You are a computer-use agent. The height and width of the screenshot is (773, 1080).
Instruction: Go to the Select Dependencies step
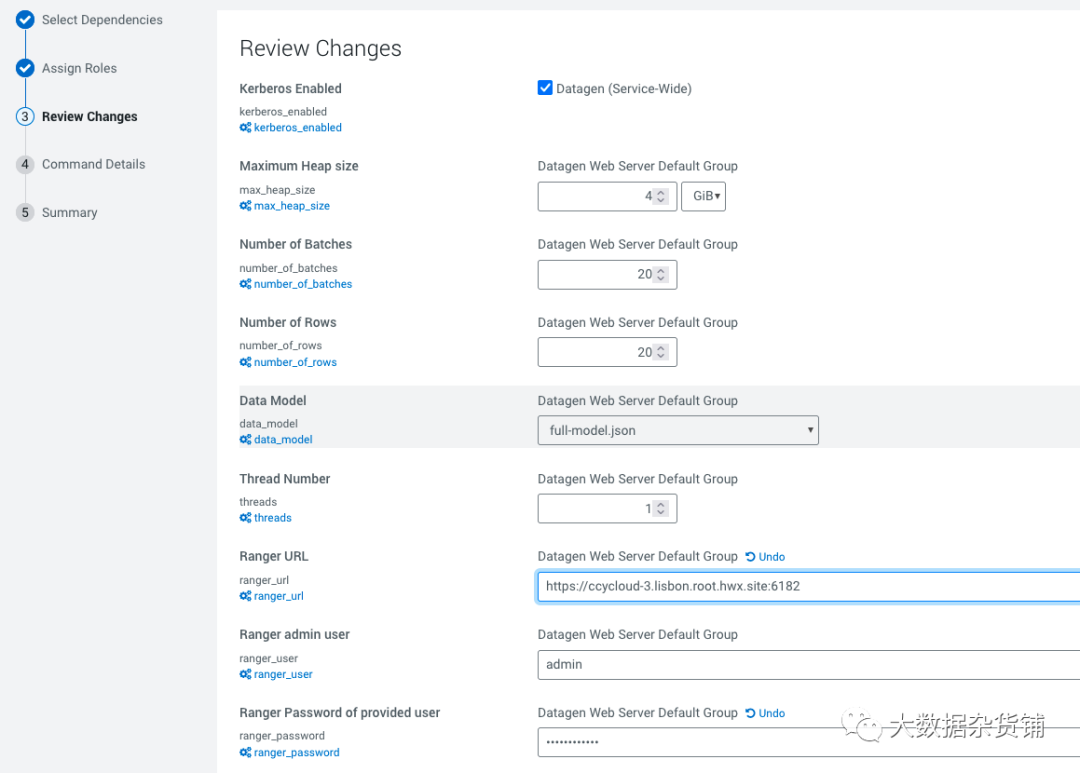[102, 20]
